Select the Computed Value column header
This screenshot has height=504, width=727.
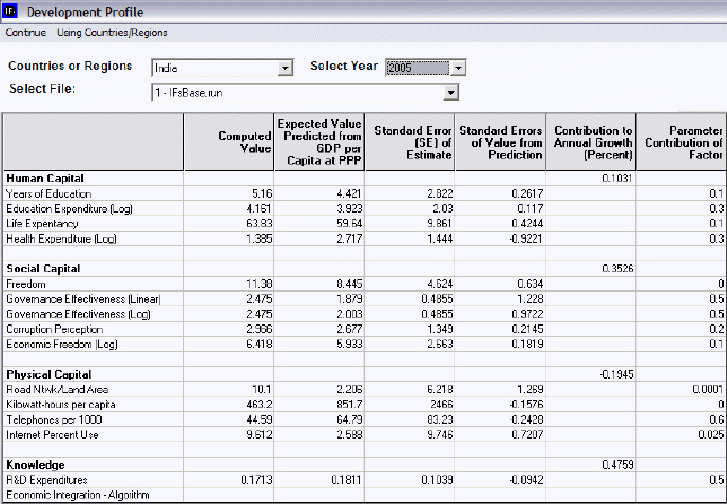point(229,141)
